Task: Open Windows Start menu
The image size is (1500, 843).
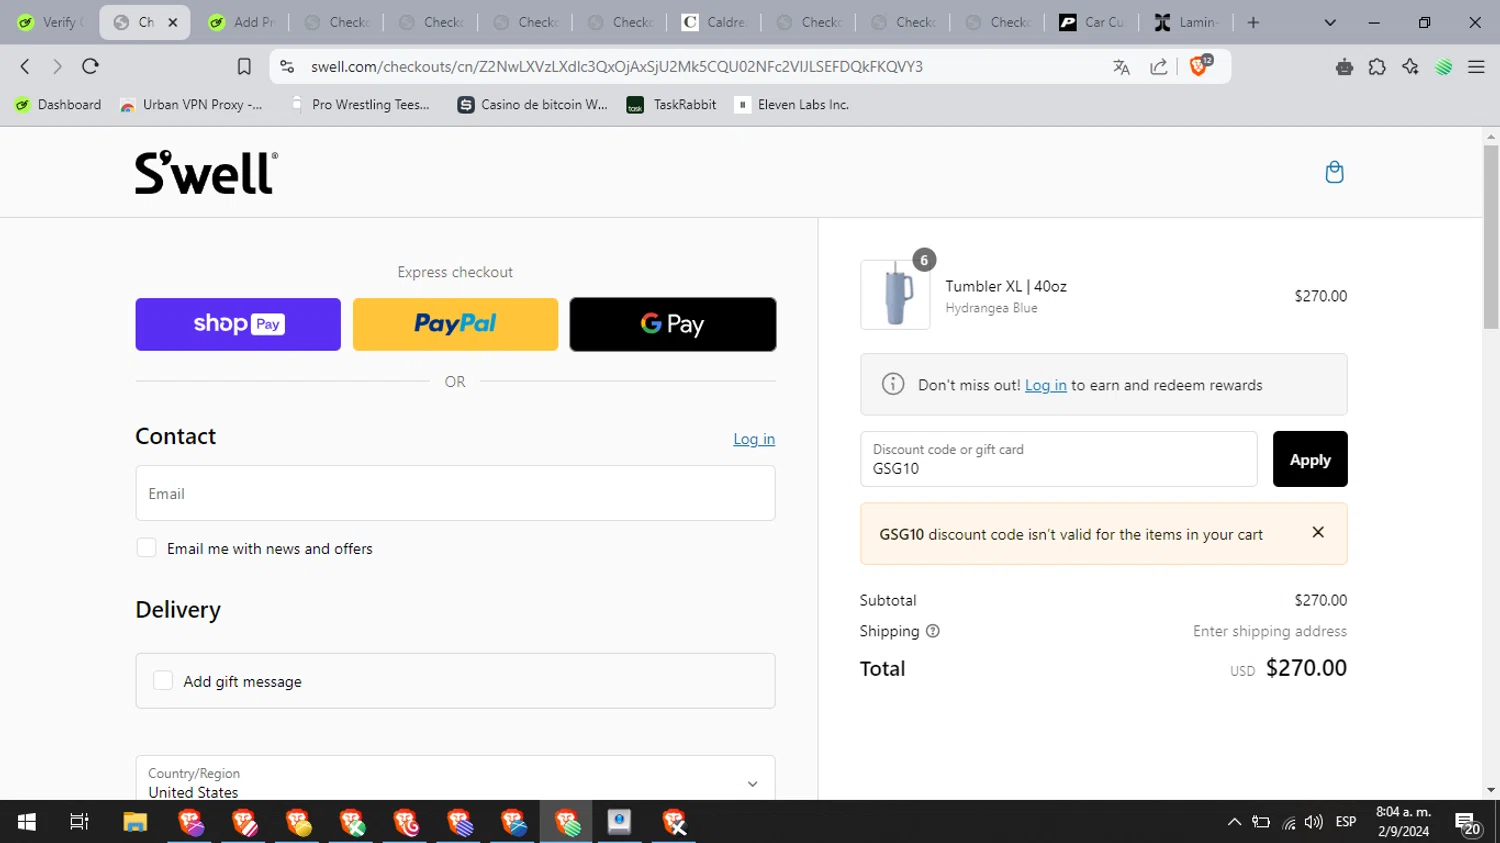Action: click(27, 822)
